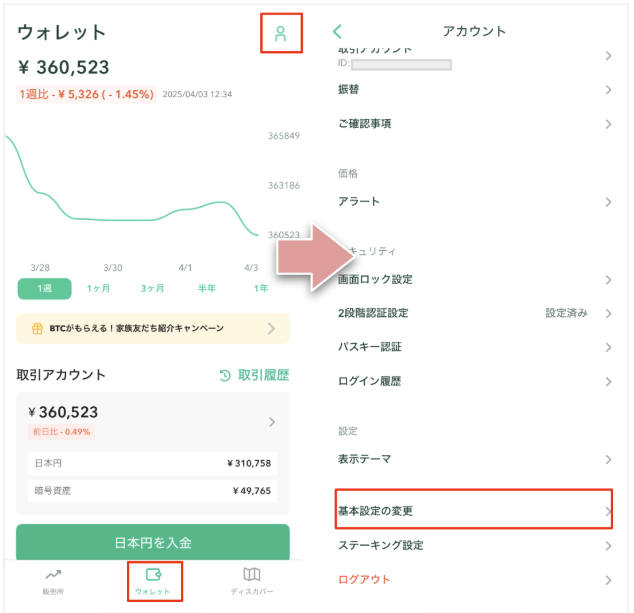
Task: Tap the back arrow in Account header
Action: pos(337,32)
